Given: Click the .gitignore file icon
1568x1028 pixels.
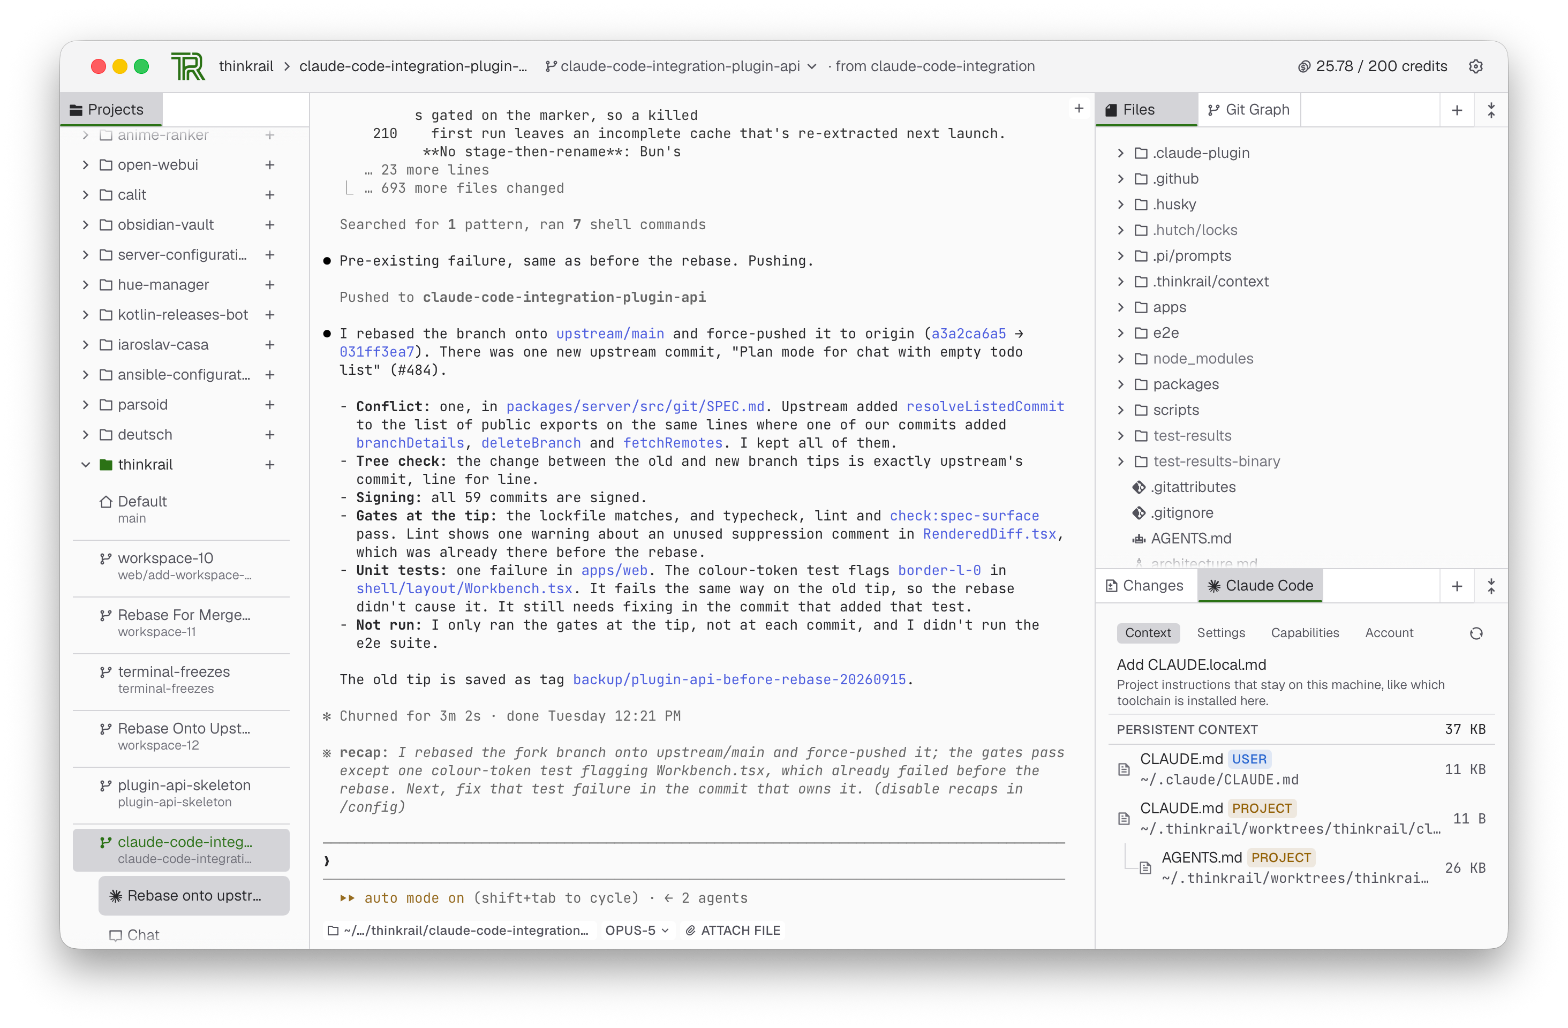Looking at the screenshot, I should (1139, 513).
